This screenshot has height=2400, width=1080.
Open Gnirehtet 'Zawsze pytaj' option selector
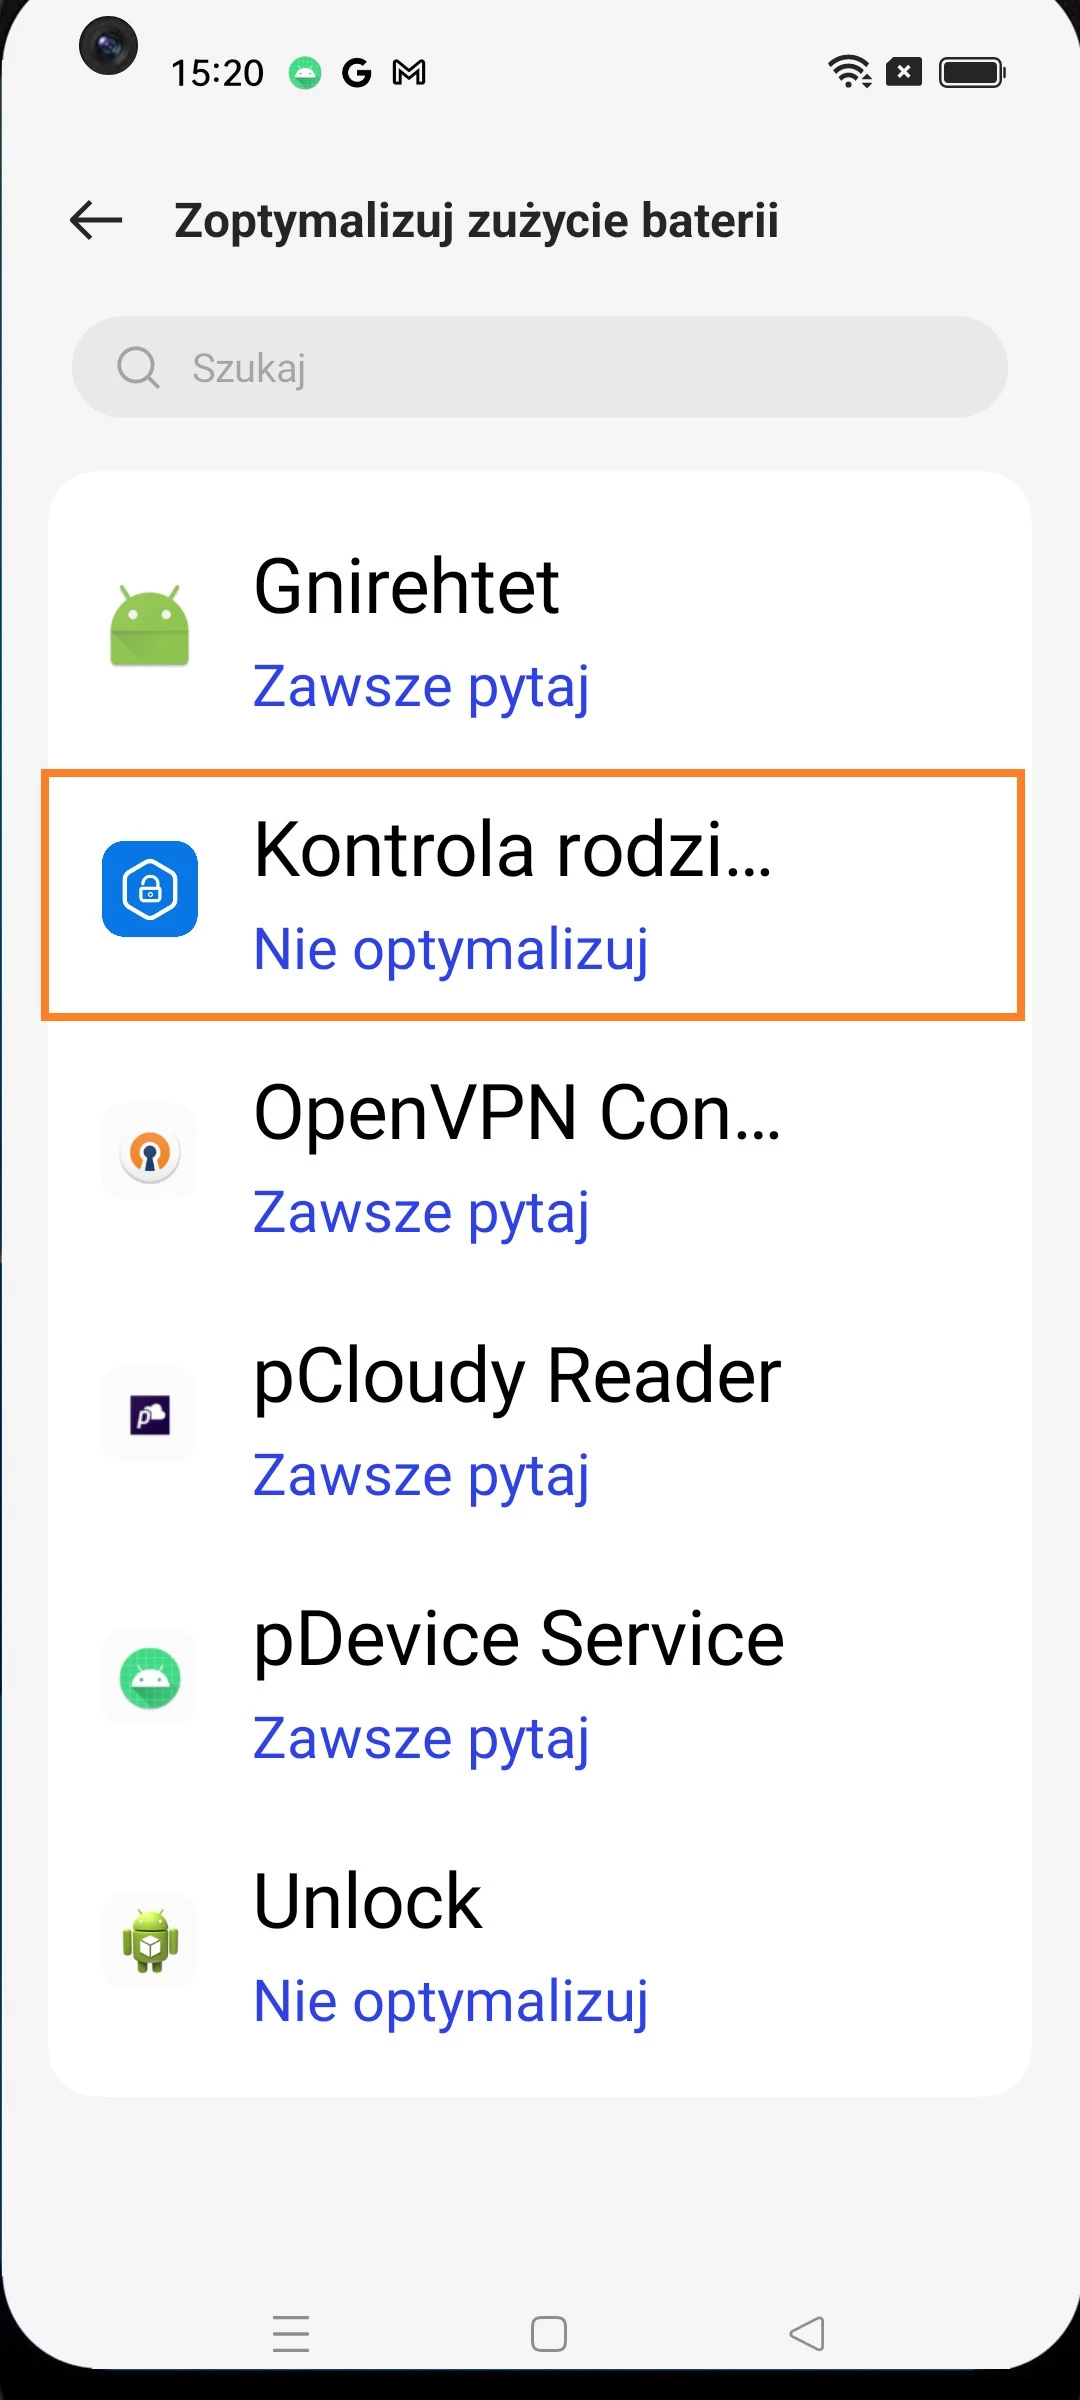[421, 687]
